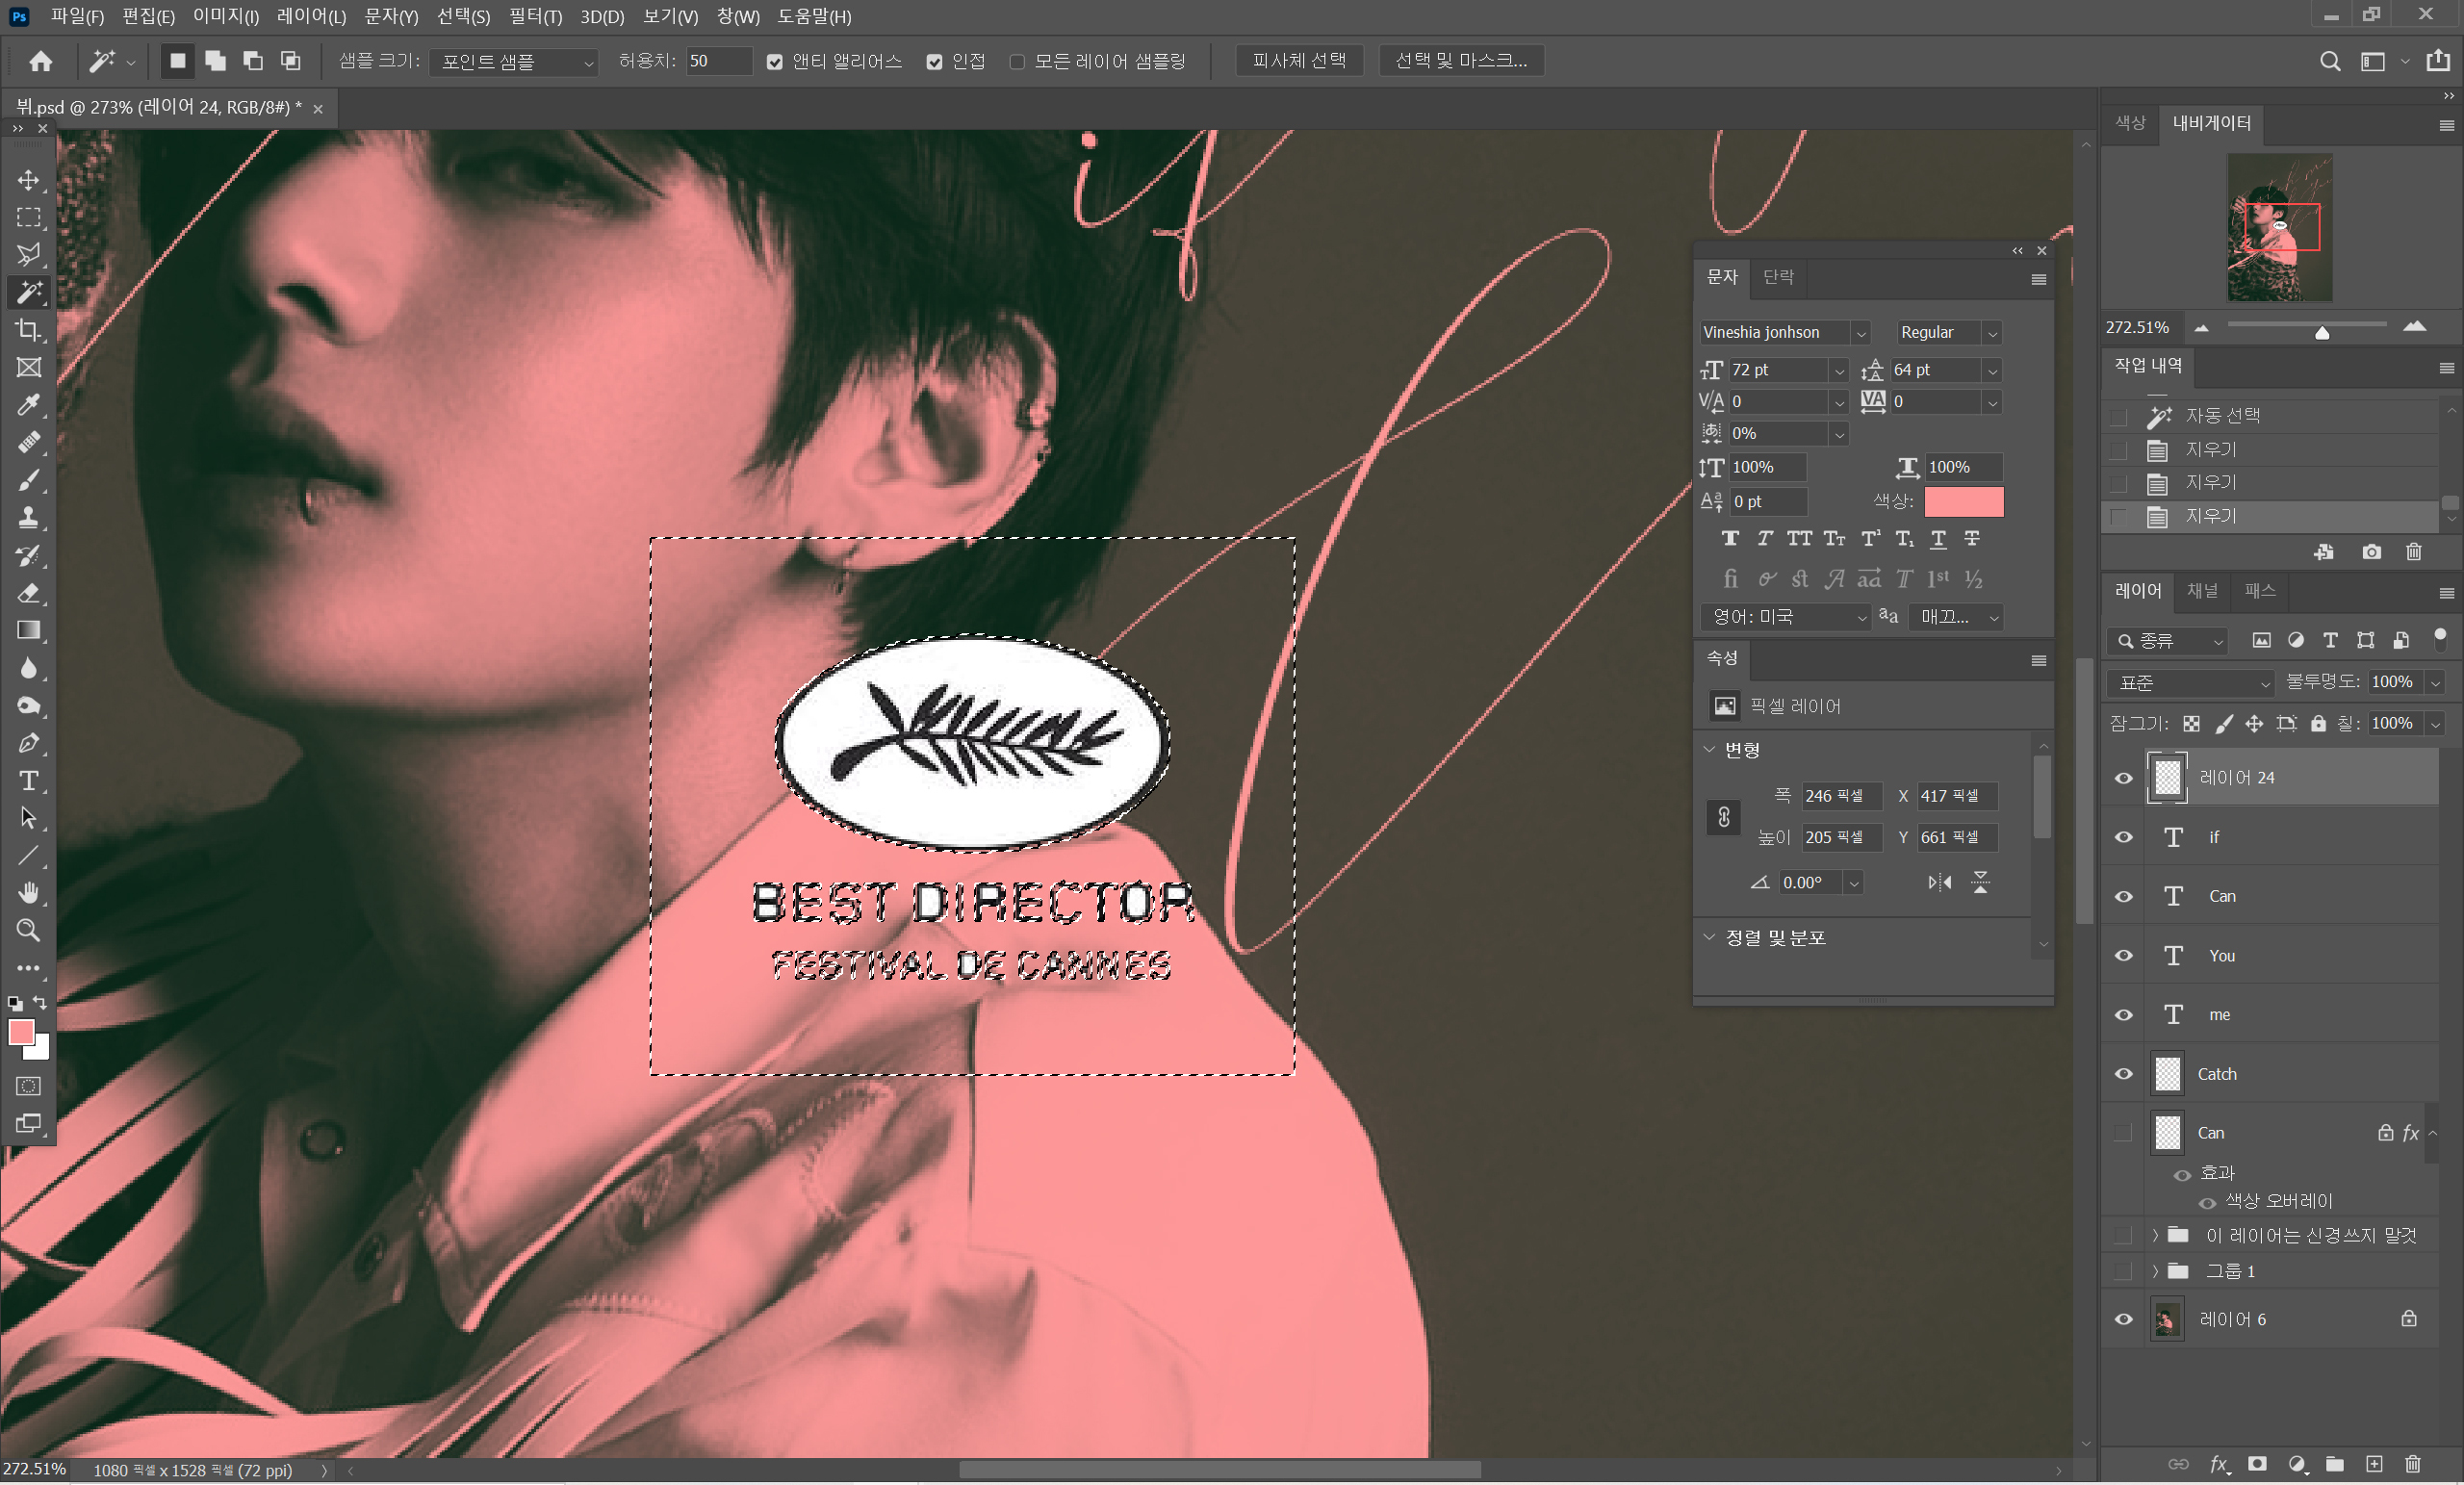
Task: Select the Crop tool
Action: click(29, 330)
